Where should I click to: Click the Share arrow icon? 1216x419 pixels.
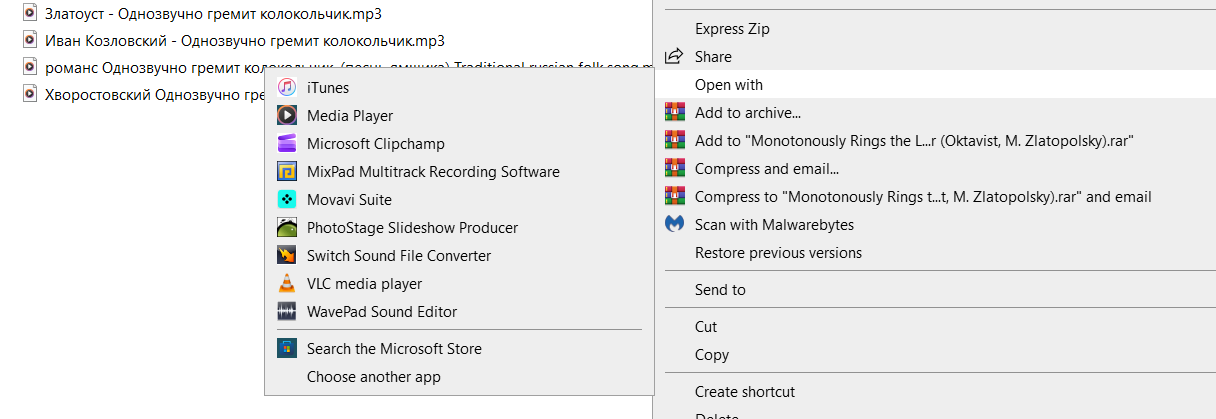pos(675,57)
